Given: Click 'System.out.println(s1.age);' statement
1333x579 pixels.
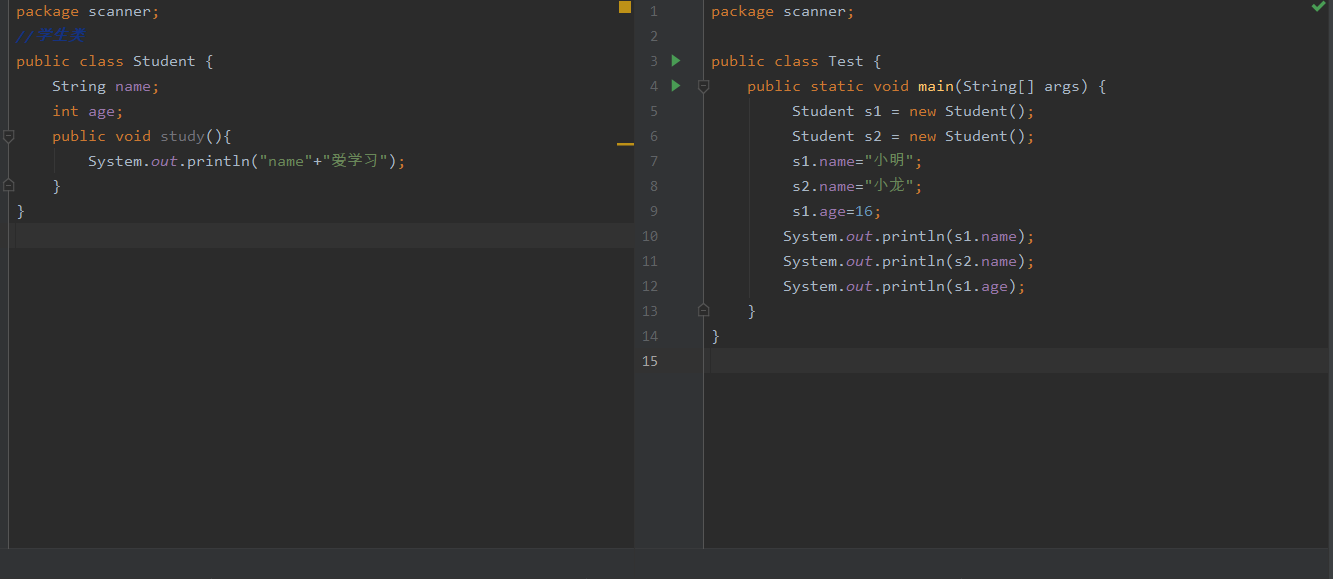Looking at the screenshot, I should [x=905, y=286].
